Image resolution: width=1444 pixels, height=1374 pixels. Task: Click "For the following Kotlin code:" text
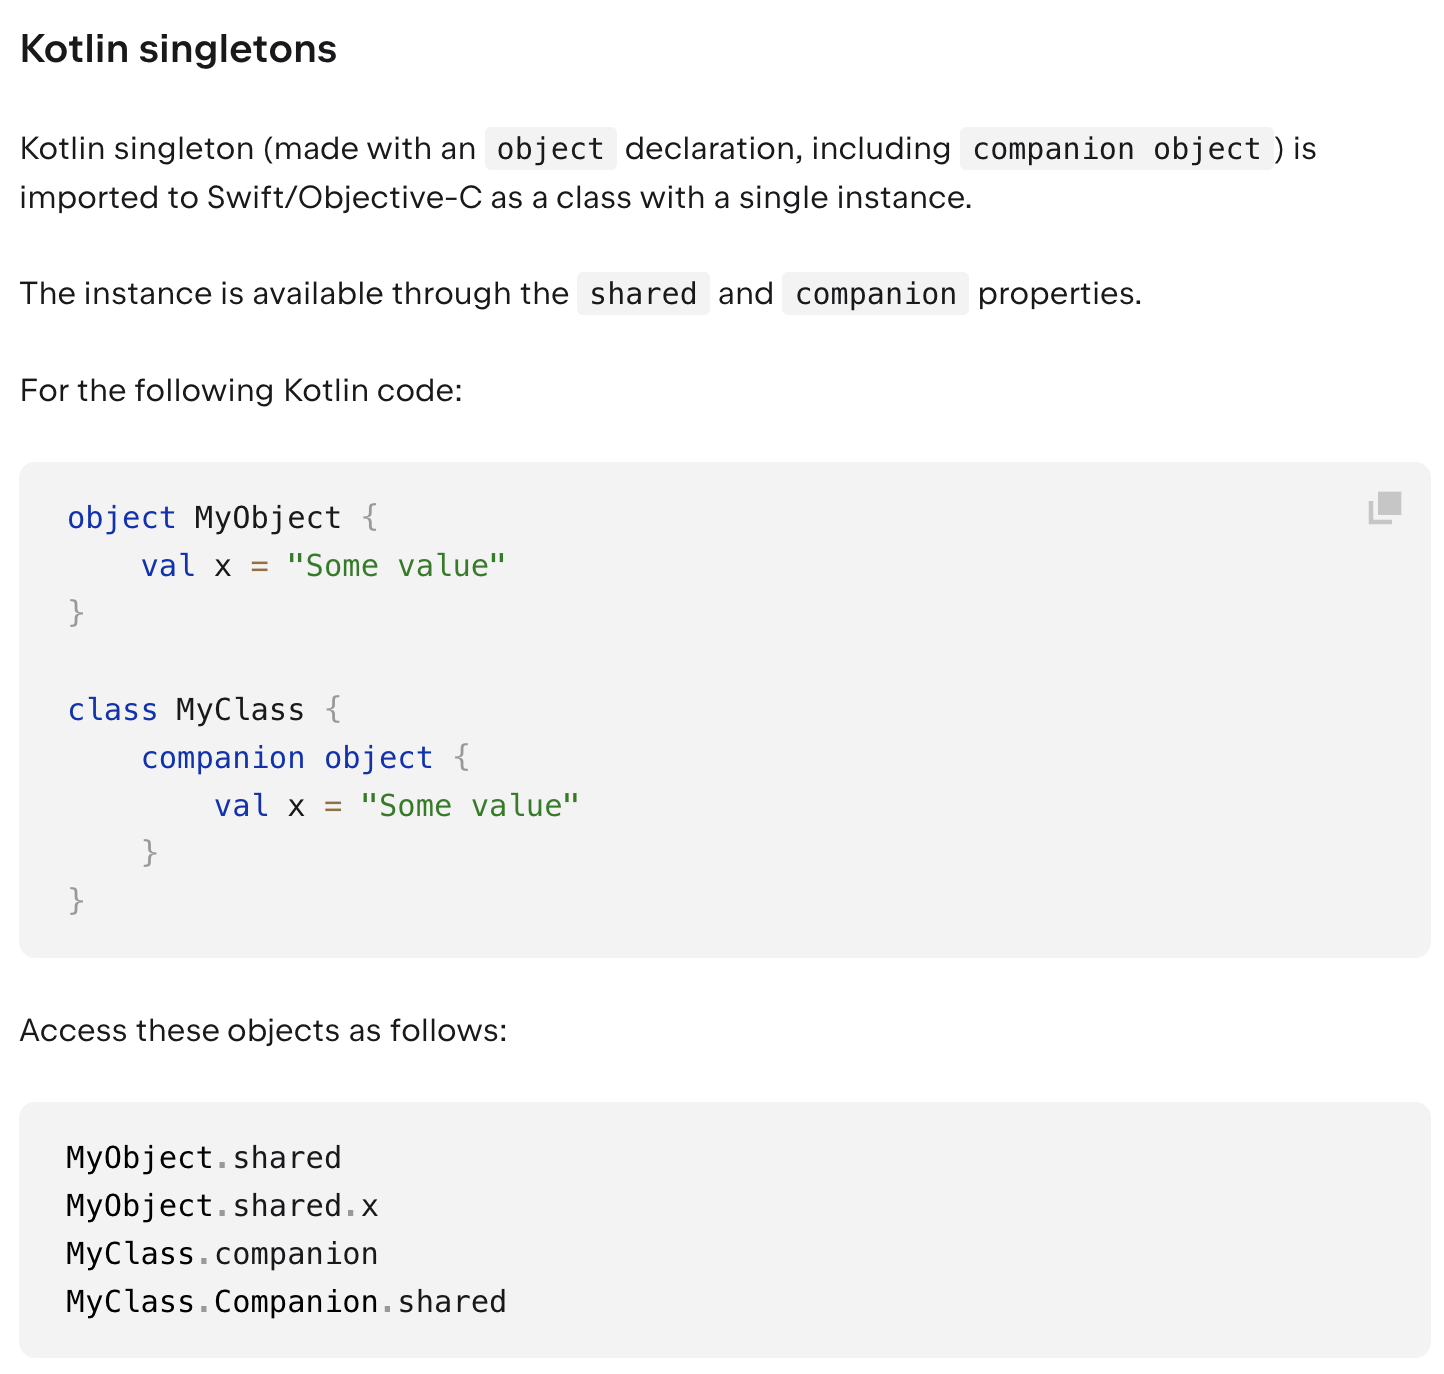[241, 390]
